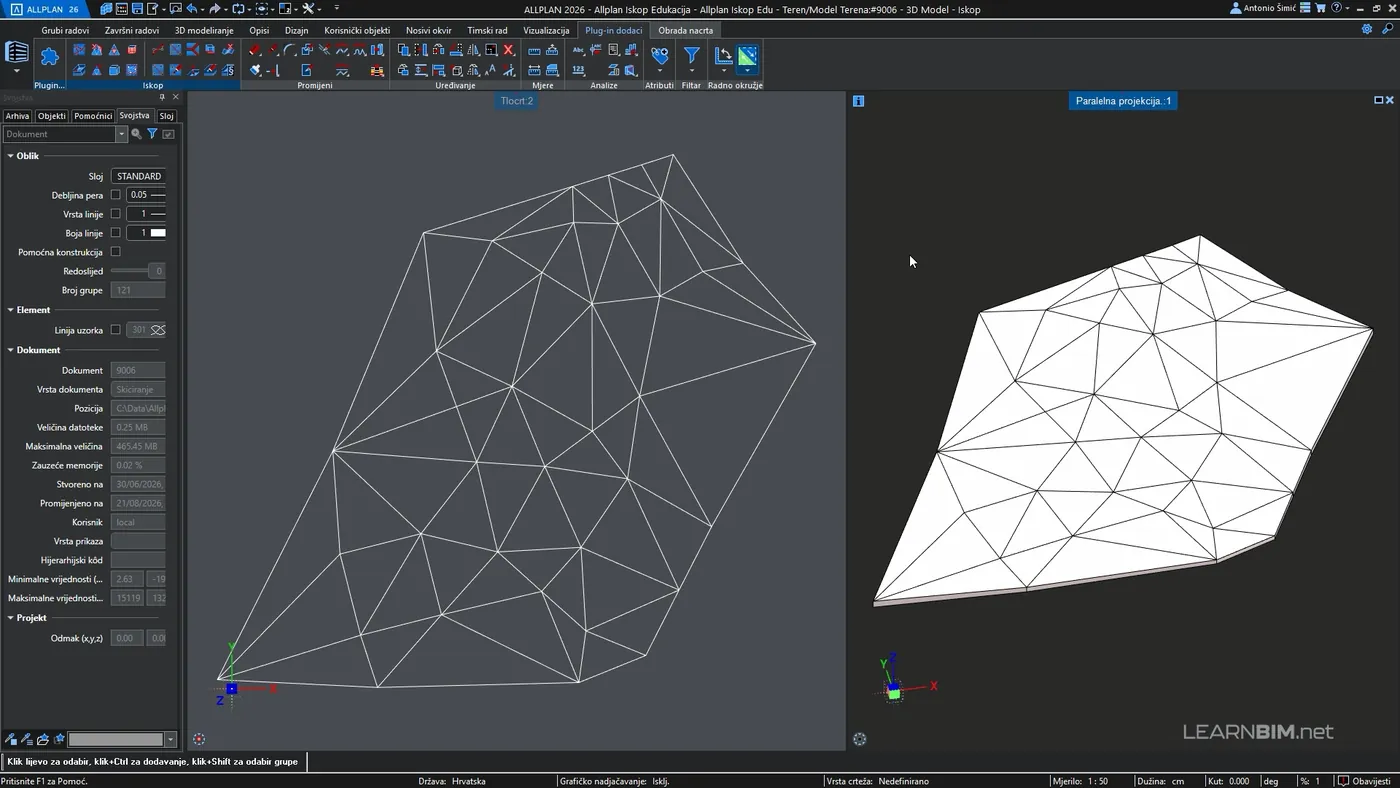This screenshot has height=788, width=1400.
Task: Open the Plugin puzzle-piece tool
Action: (49, 57)
